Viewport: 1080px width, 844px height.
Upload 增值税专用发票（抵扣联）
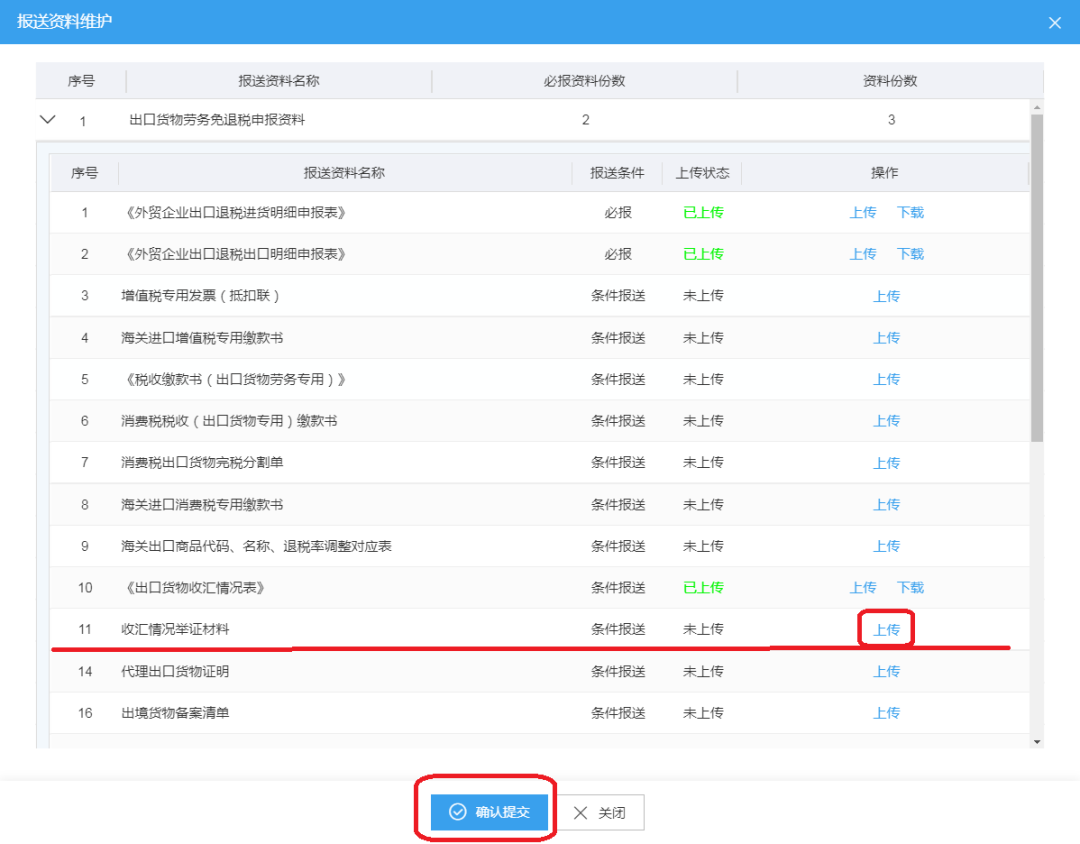pos(886,296)
